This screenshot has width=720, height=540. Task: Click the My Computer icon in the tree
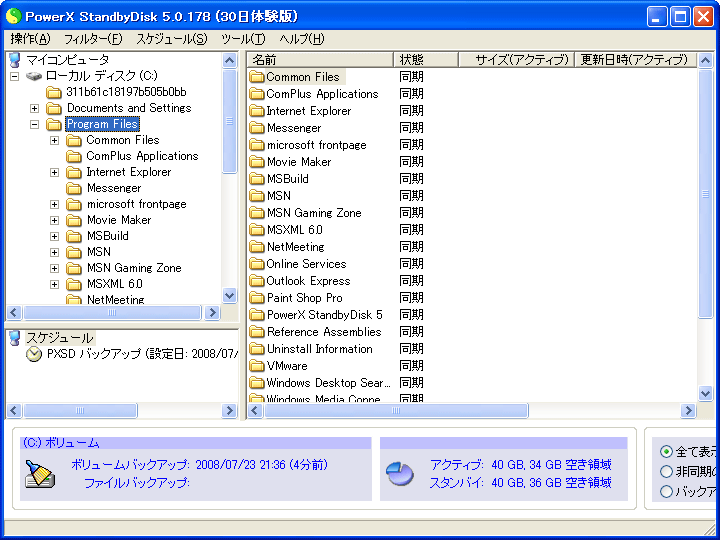click(x=15, y=60)
